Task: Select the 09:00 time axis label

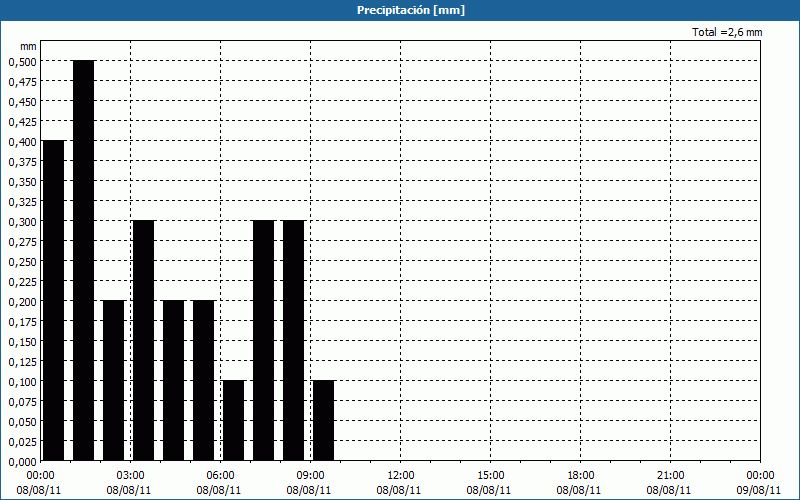Action: [310, 476]
